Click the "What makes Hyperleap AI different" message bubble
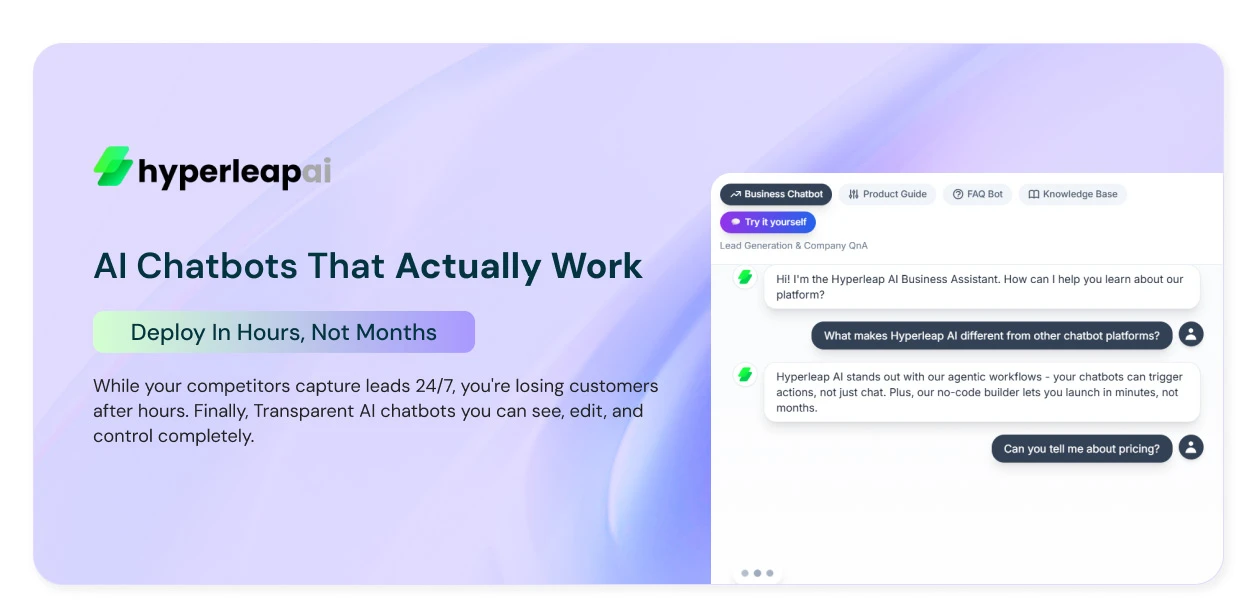Image resolution: width=1260 pixels, height=600 pixels. tap(991, 336)
